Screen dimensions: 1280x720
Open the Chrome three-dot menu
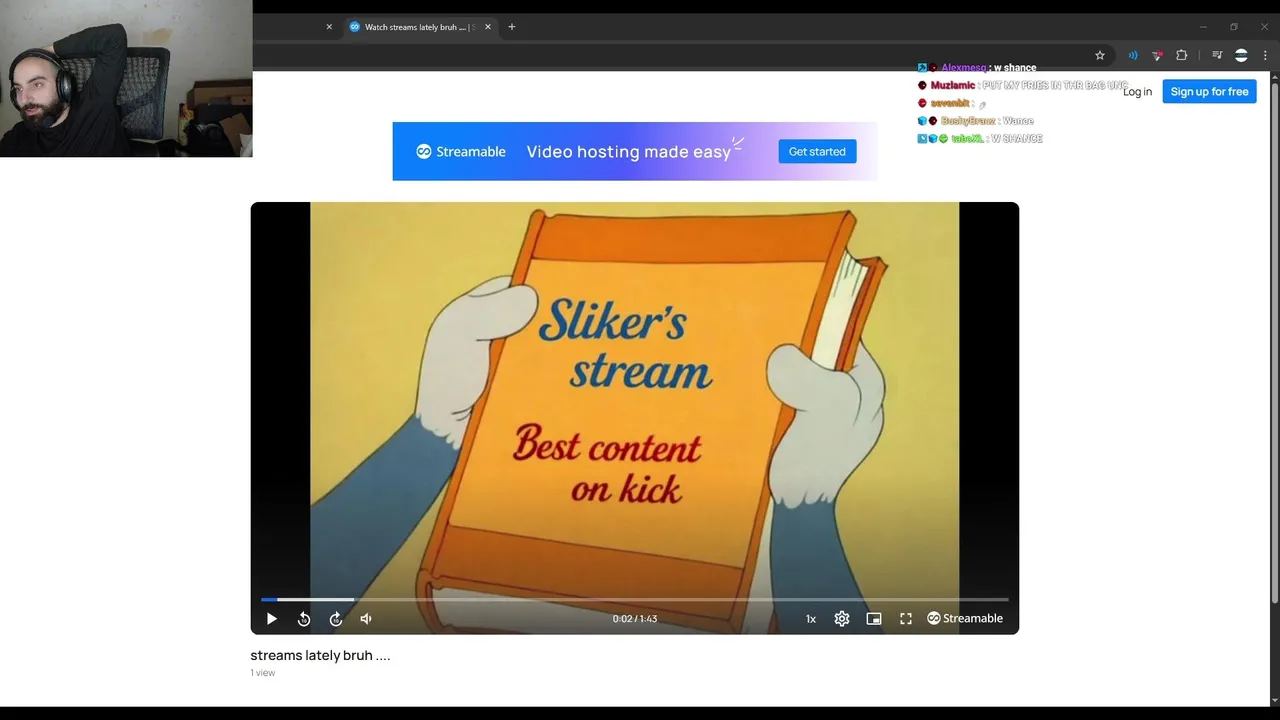pos(1265,55)
